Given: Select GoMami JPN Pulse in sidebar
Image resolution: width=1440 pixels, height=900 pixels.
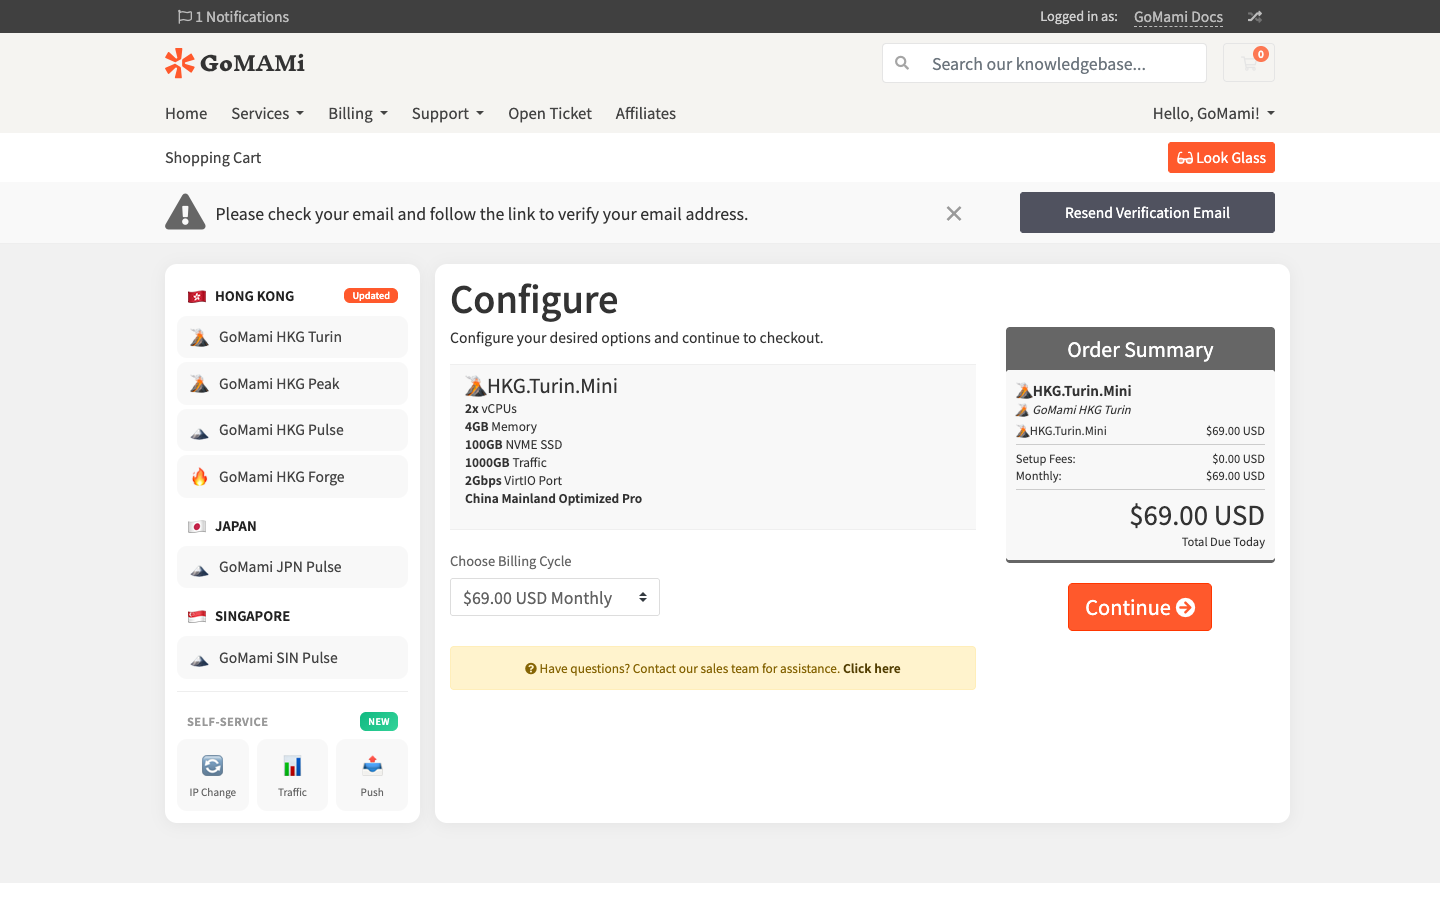Looking at the screenshot, I should click(x=292, y=567).
